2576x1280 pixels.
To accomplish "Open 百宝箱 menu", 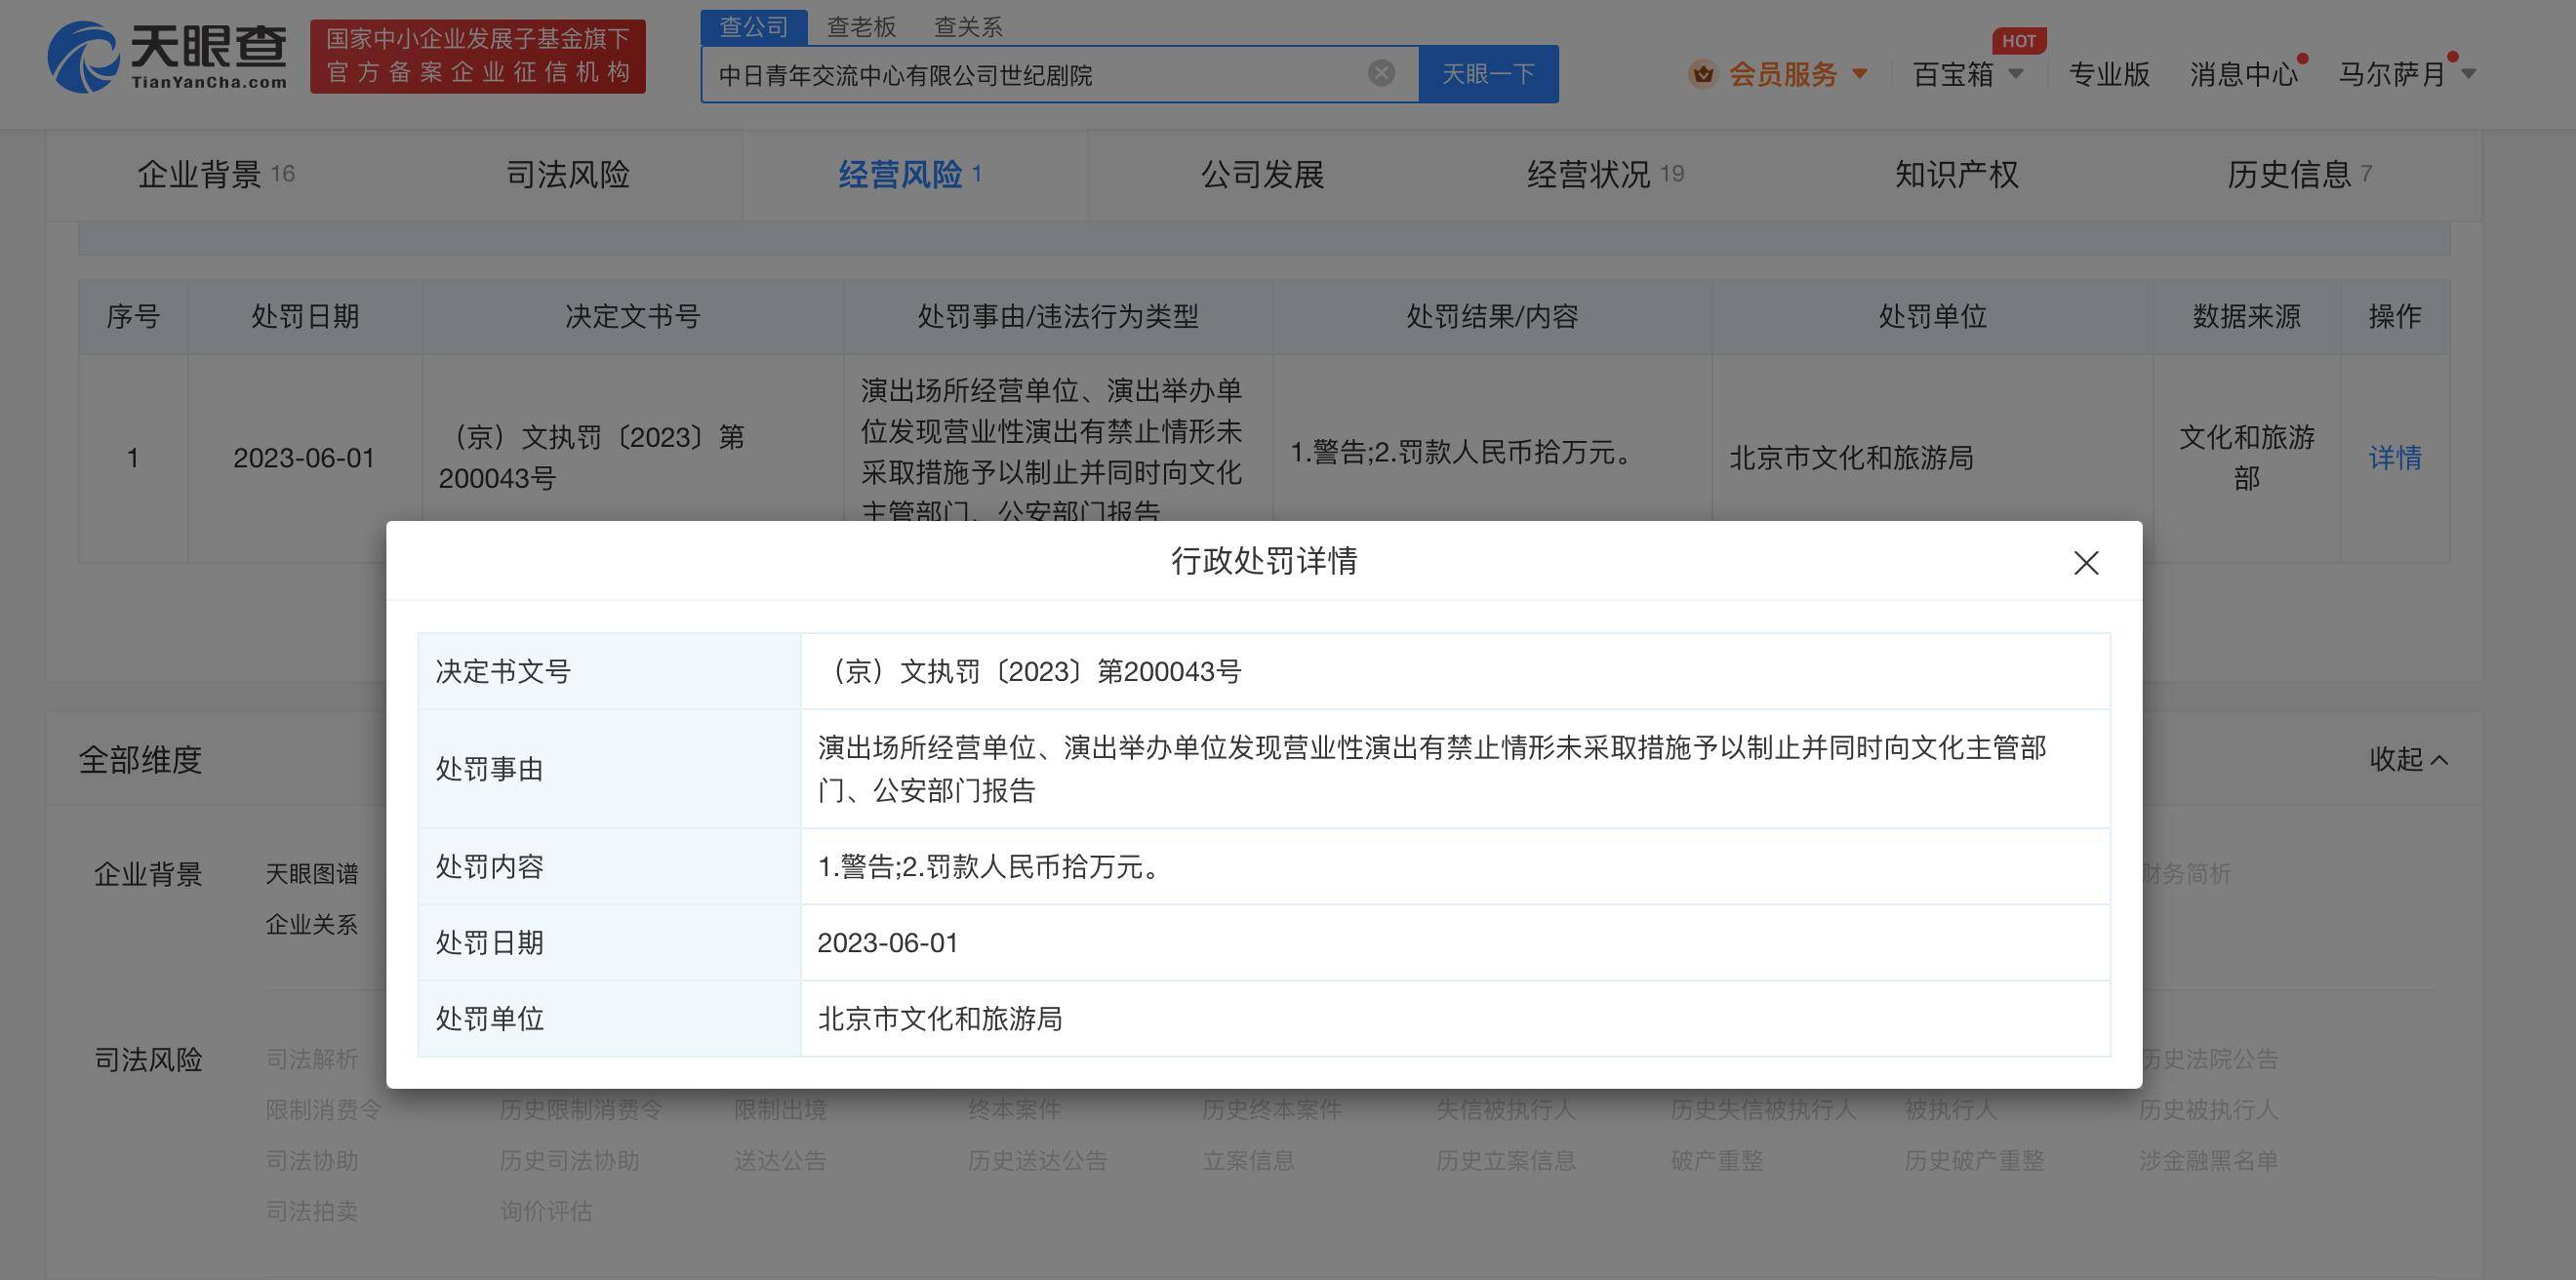I will (1953, 73).
